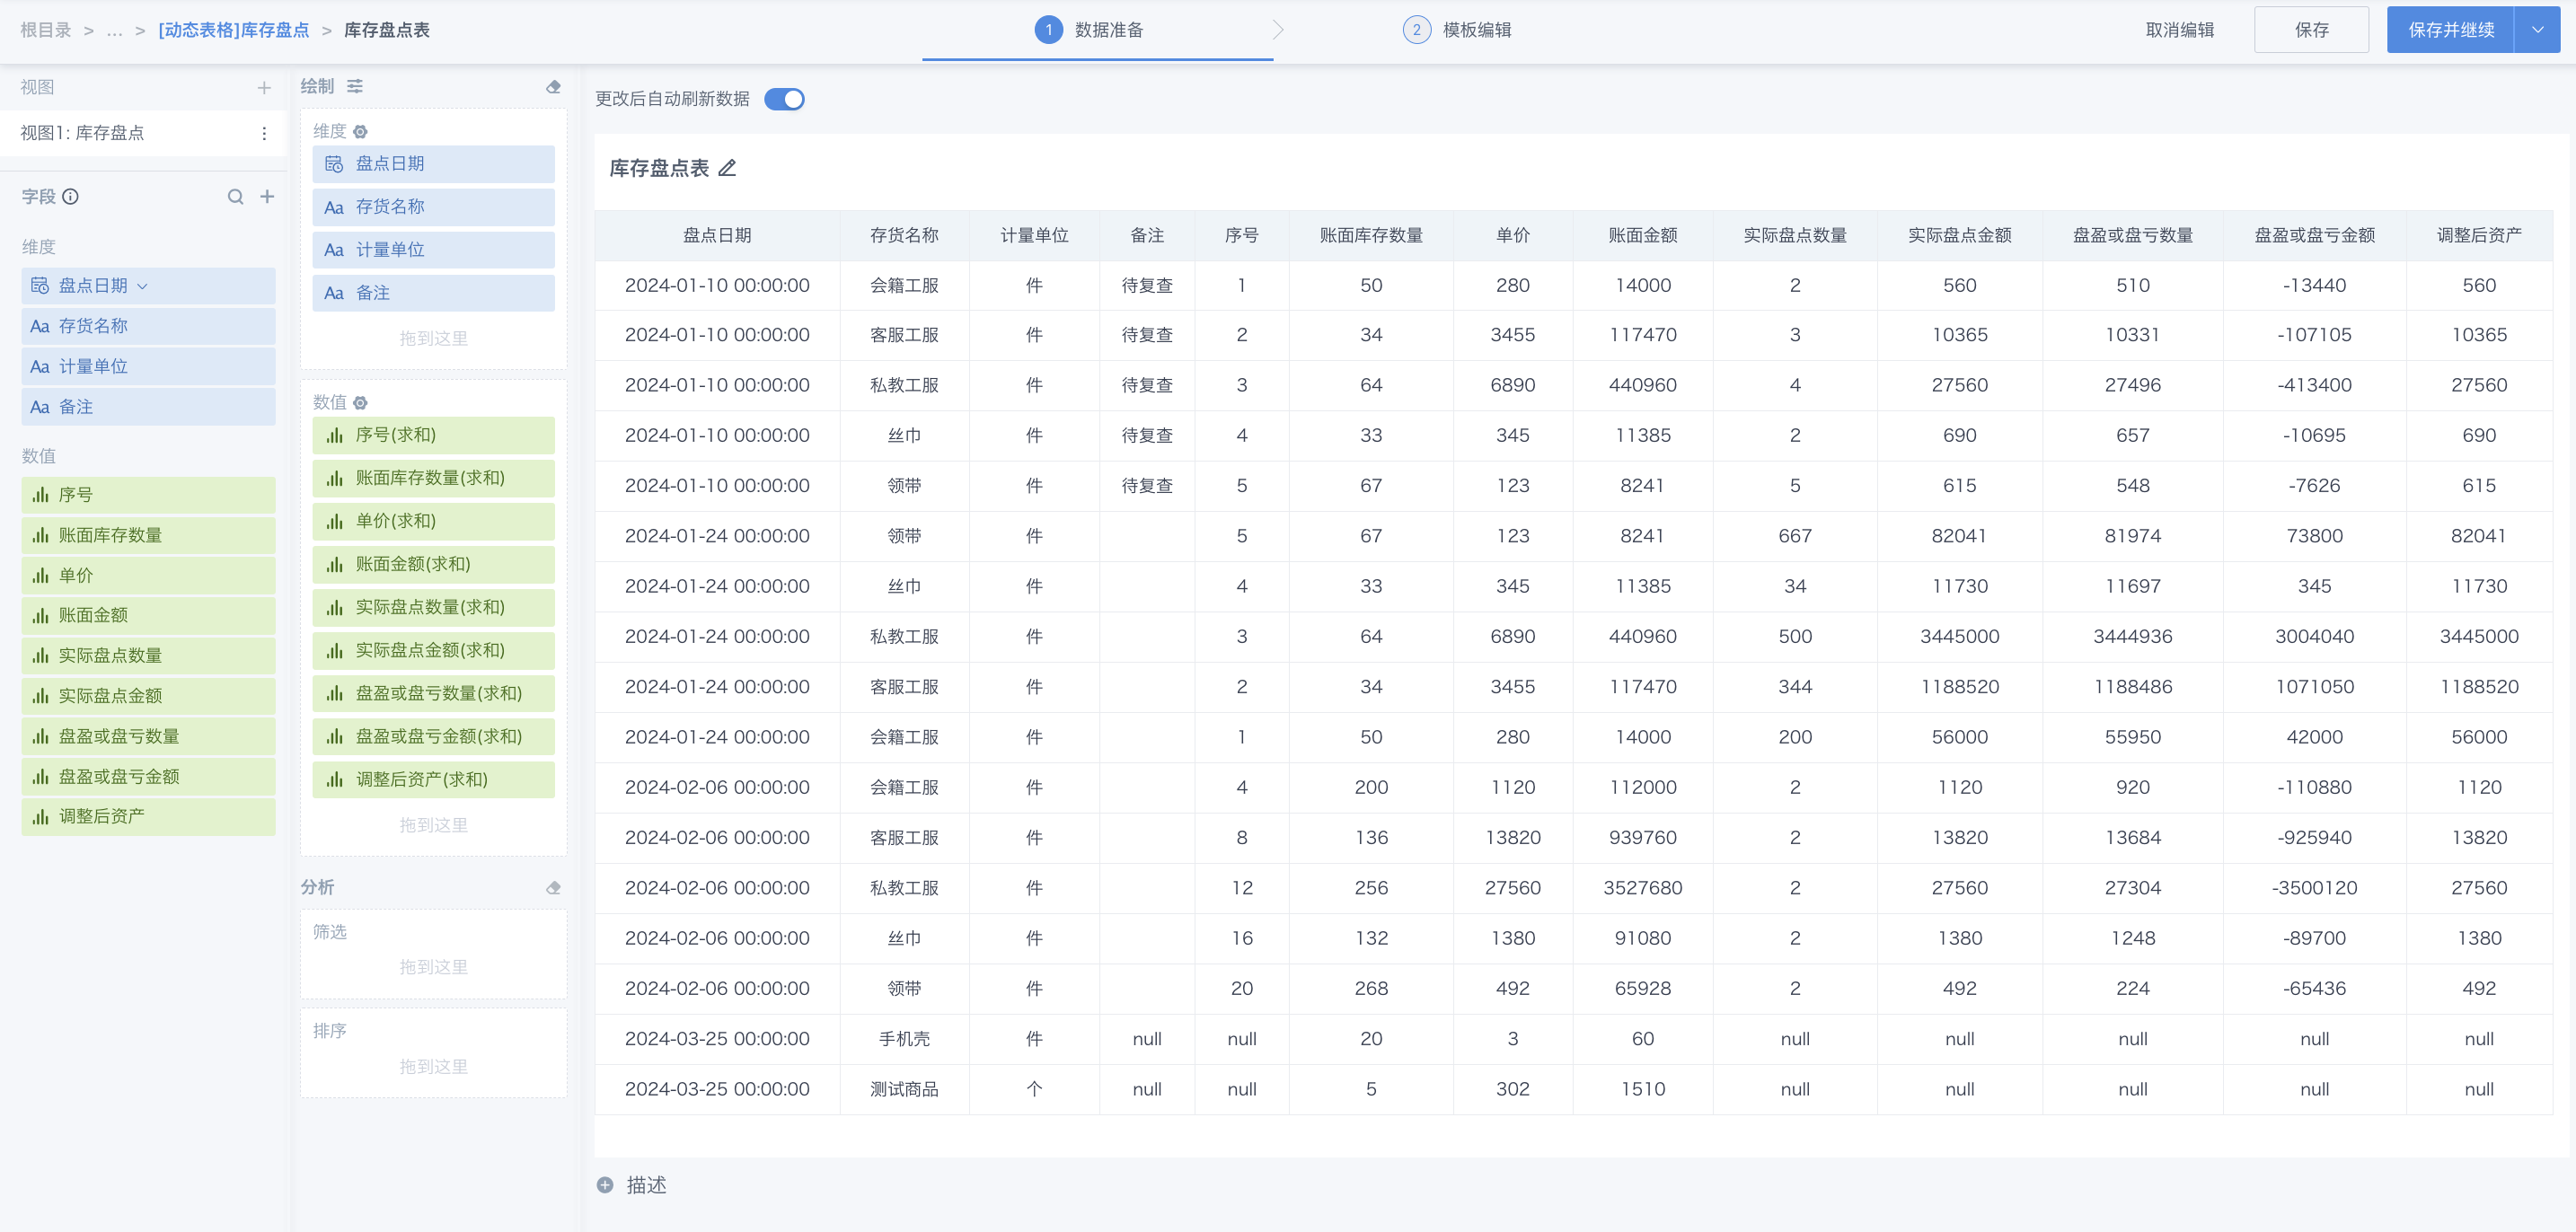This screenshot has height=1232, width=2576.
Task: Select the 存货名称 dimension in the 绘制 panel
Action: [x=433, y=207]
